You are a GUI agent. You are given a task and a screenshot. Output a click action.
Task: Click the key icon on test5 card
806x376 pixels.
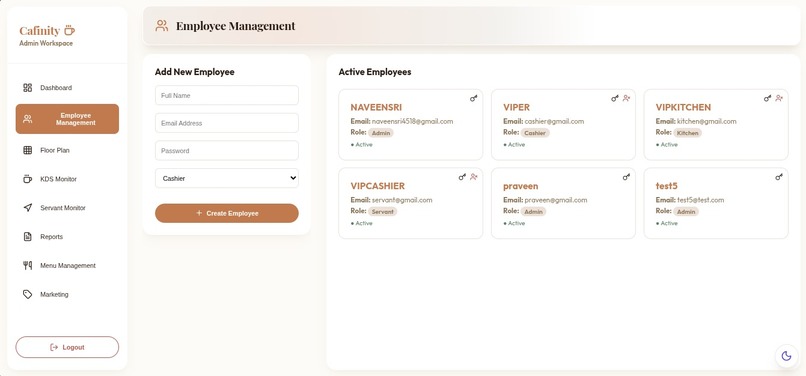779,177
